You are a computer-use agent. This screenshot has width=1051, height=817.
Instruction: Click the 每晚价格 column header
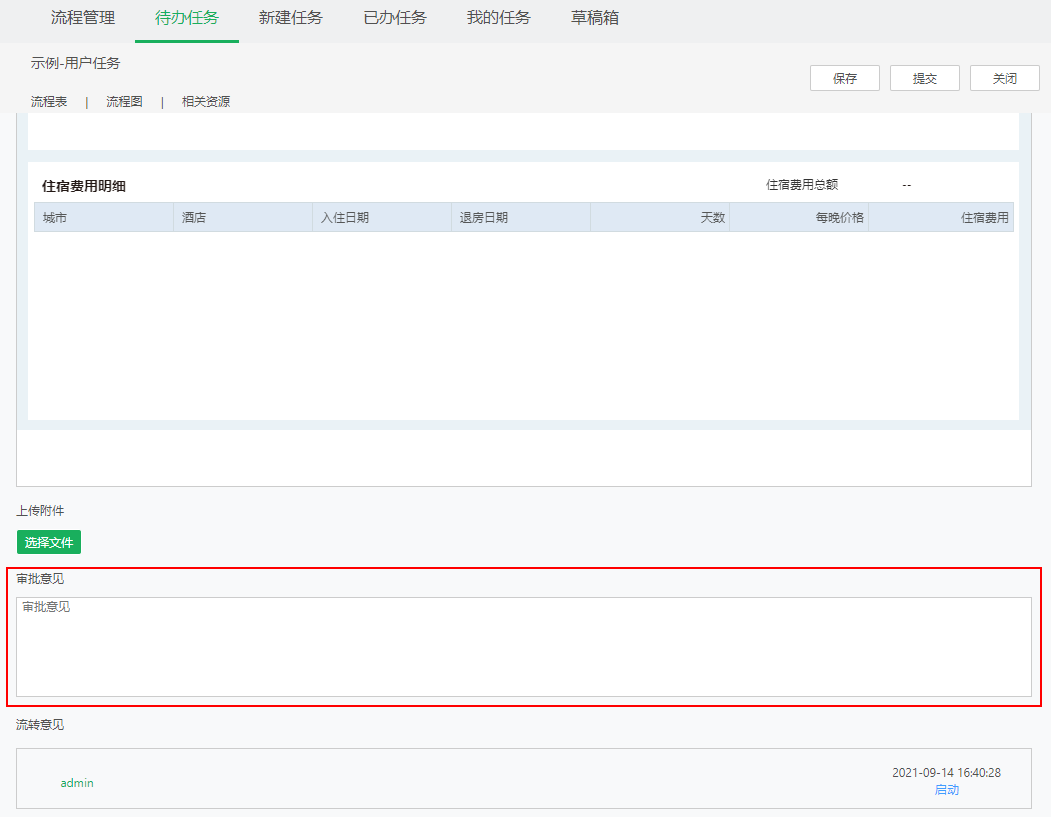point(839,217)
